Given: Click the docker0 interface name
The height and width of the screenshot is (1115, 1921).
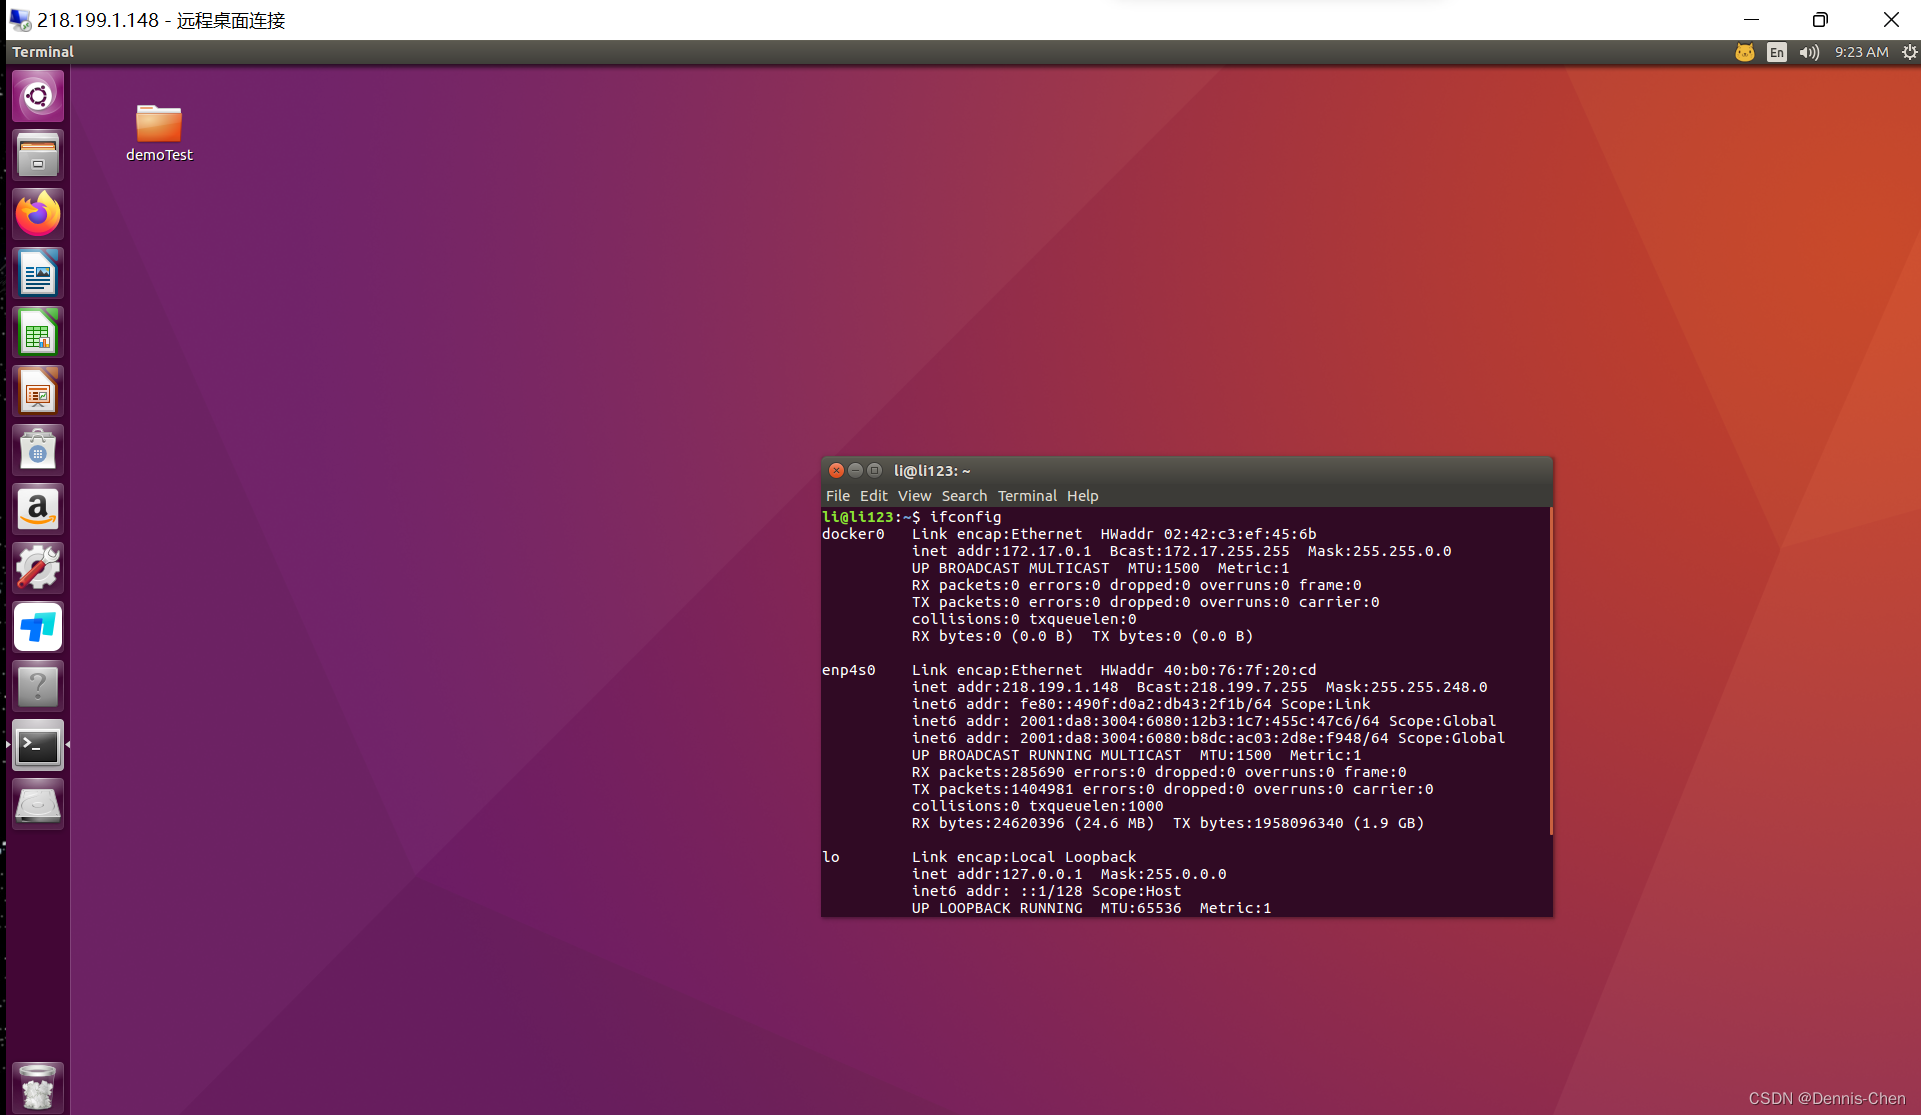Looking at the screenshot, I should pos(853,534).
